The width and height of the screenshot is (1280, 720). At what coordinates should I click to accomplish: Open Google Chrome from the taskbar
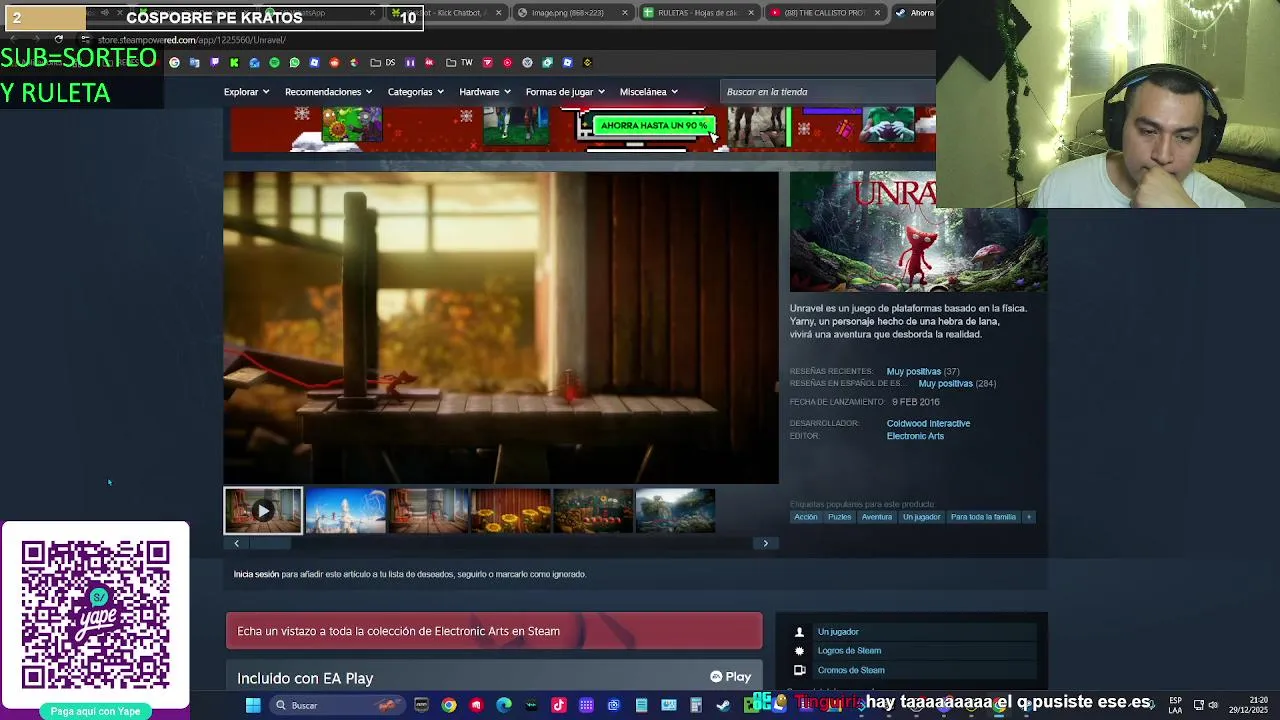tap(449, 705)
